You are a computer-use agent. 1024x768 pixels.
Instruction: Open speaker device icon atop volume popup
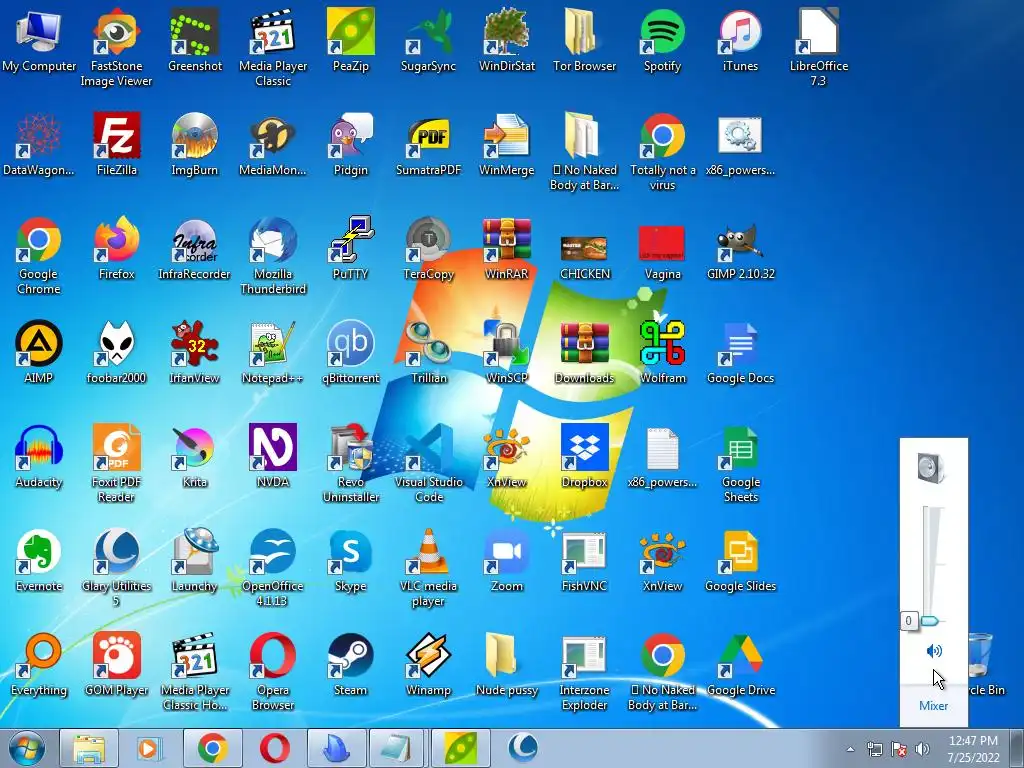[931, 468]
